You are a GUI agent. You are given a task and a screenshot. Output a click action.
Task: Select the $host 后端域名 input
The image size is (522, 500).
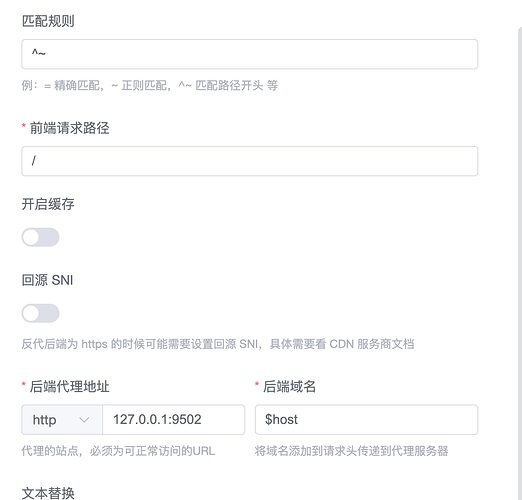[x=366, y=420]
